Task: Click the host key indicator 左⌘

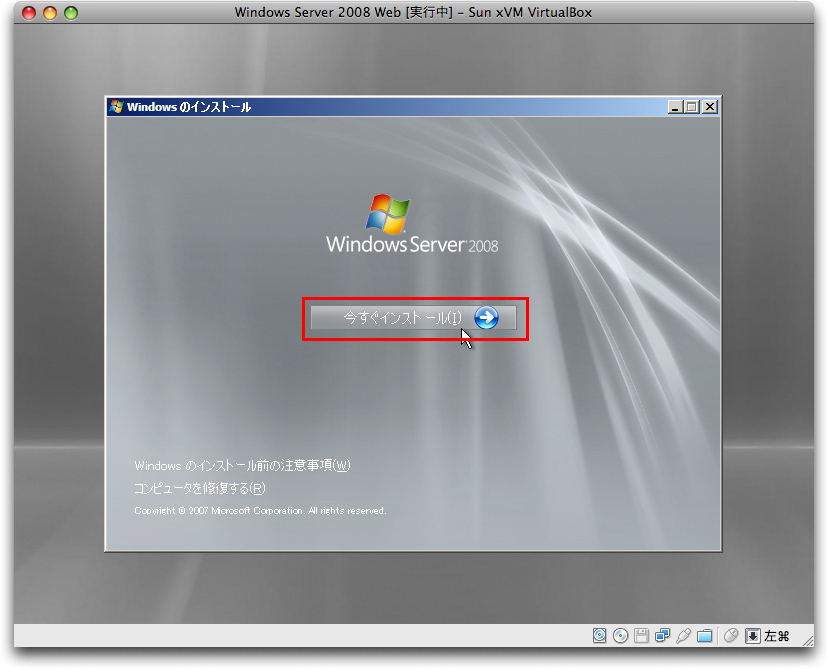Action: point(777,636)
